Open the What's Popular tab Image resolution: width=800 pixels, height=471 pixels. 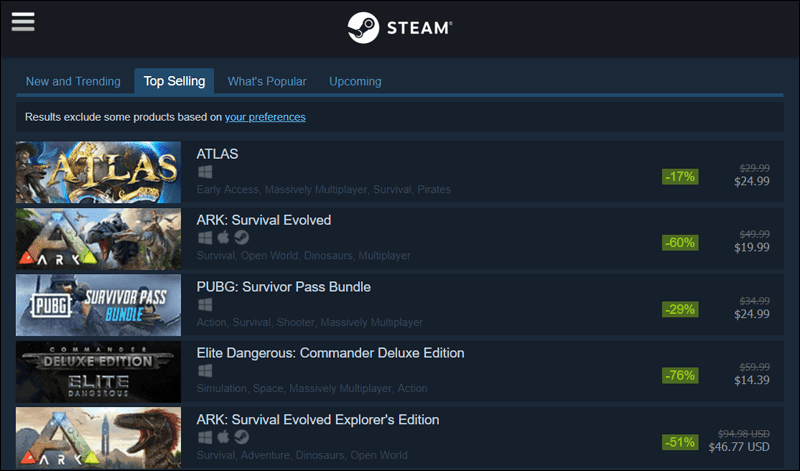tap(267, 82)
